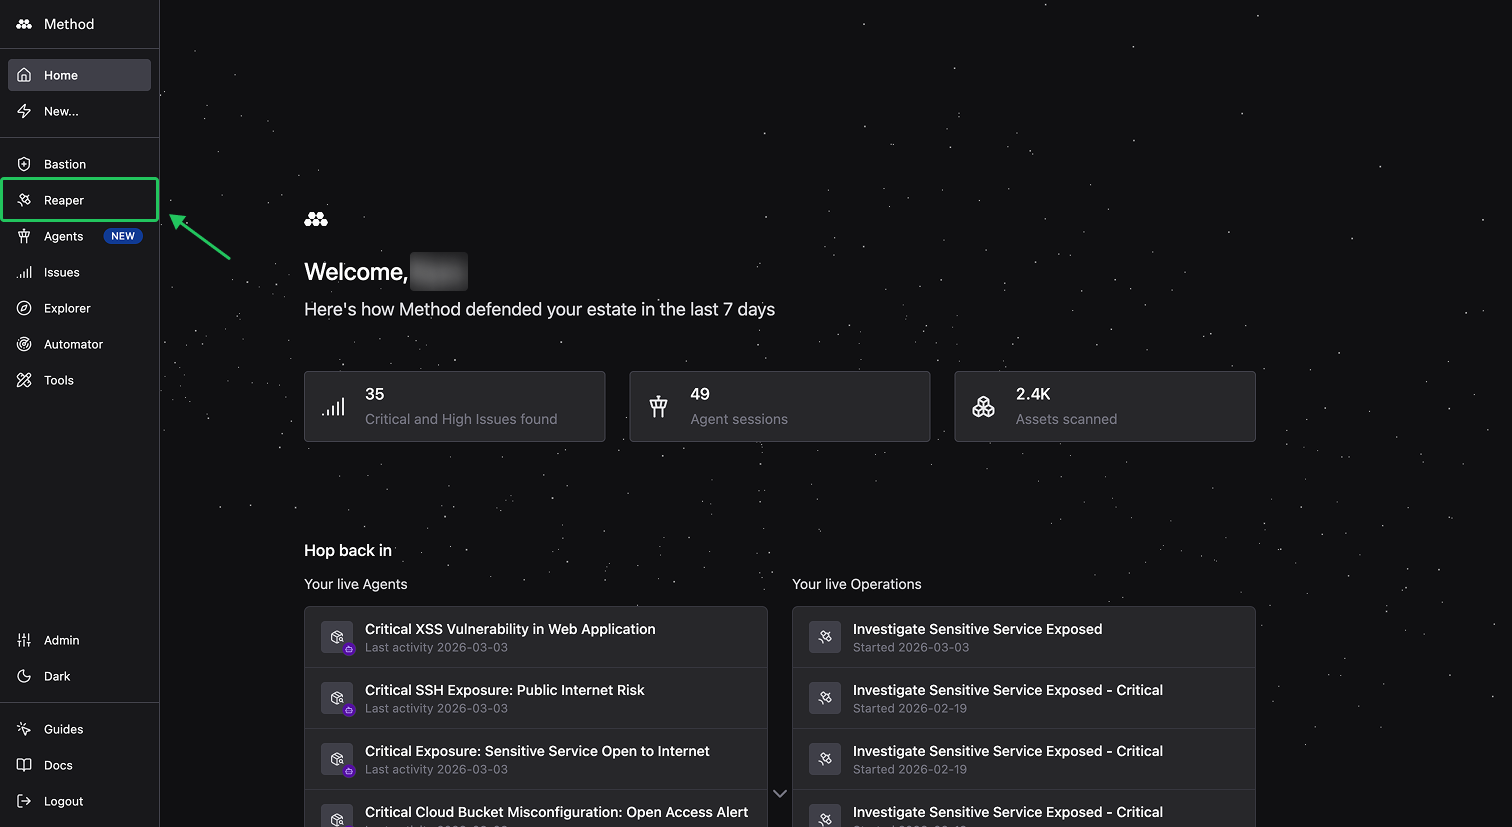
Task: Open the Docs page
Action: [x=57, y=765]
